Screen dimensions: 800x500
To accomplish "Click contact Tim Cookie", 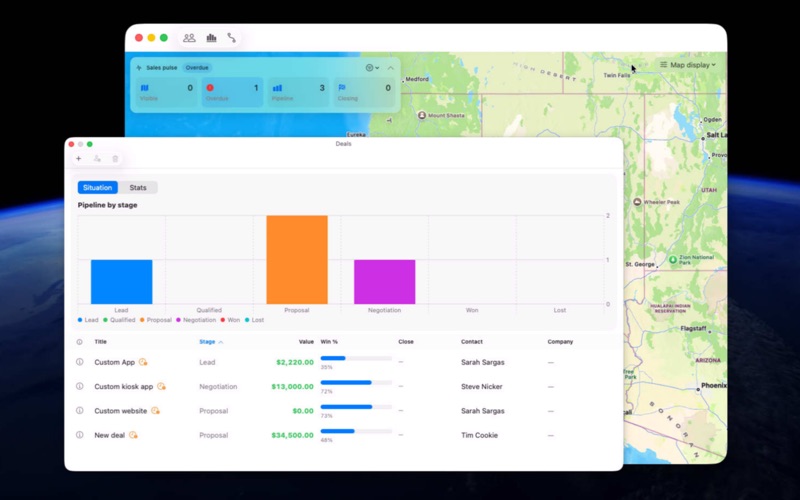I will [479, 435].
